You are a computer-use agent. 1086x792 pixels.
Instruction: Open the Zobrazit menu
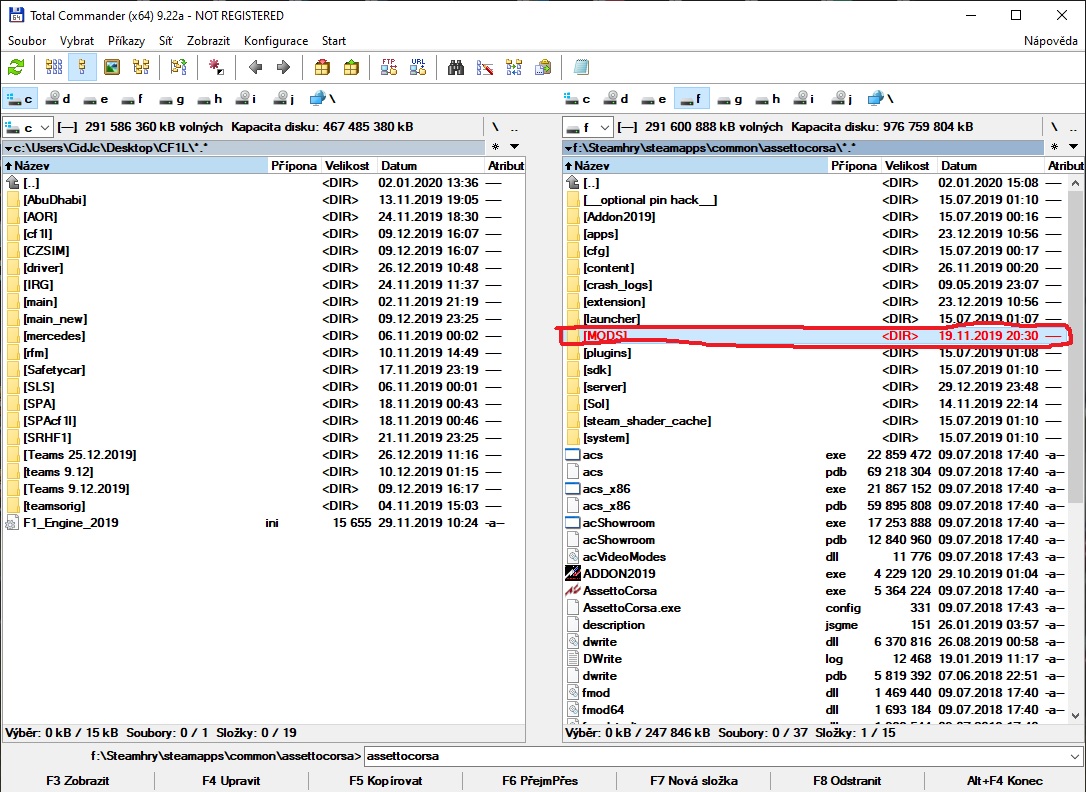pos(208,41)
